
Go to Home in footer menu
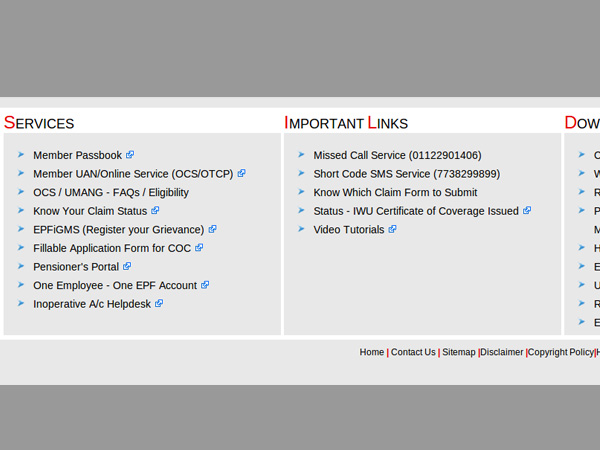click(371, 352)
